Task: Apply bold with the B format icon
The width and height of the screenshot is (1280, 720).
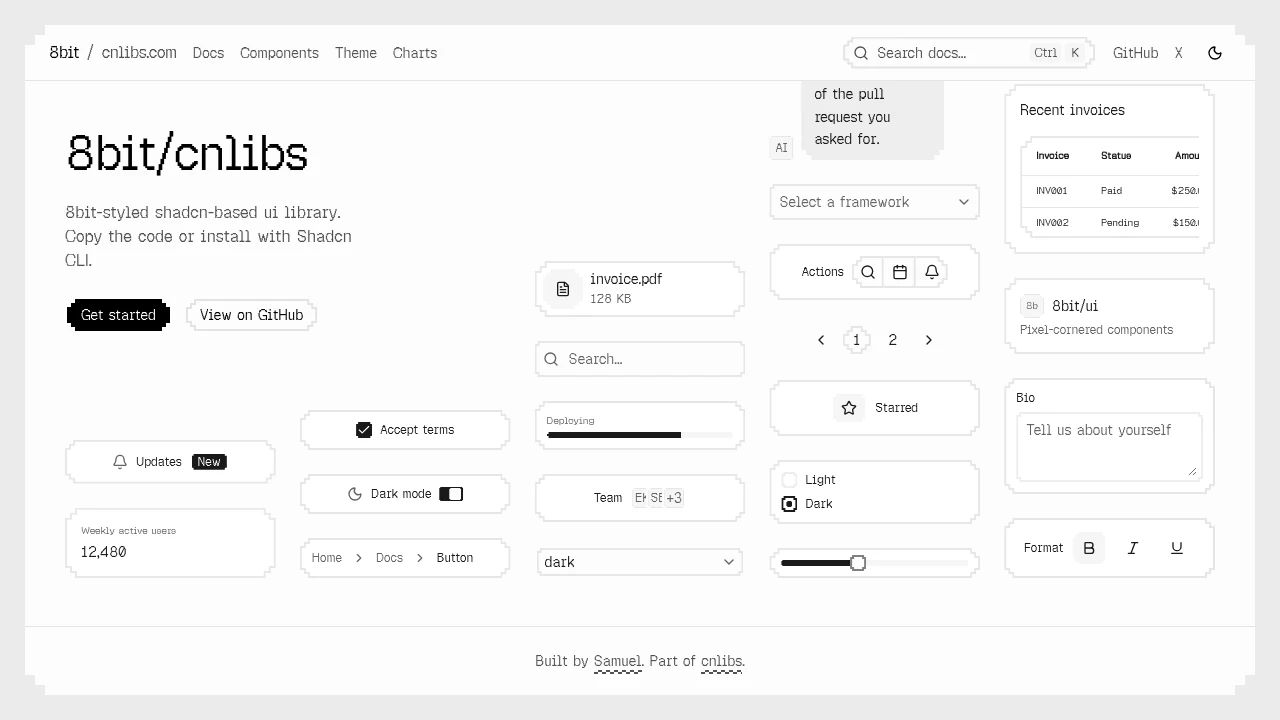Action: coord(1089,548)
